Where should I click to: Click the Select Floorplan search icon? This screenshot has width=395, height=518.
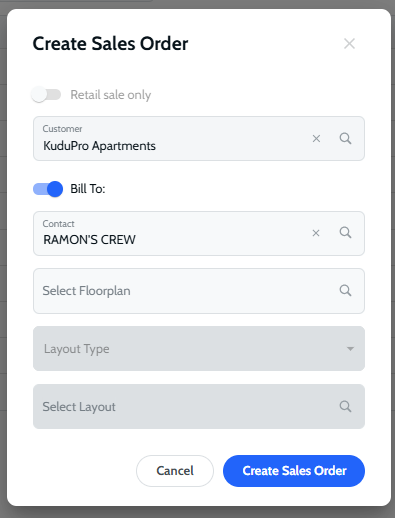(345, 290)
